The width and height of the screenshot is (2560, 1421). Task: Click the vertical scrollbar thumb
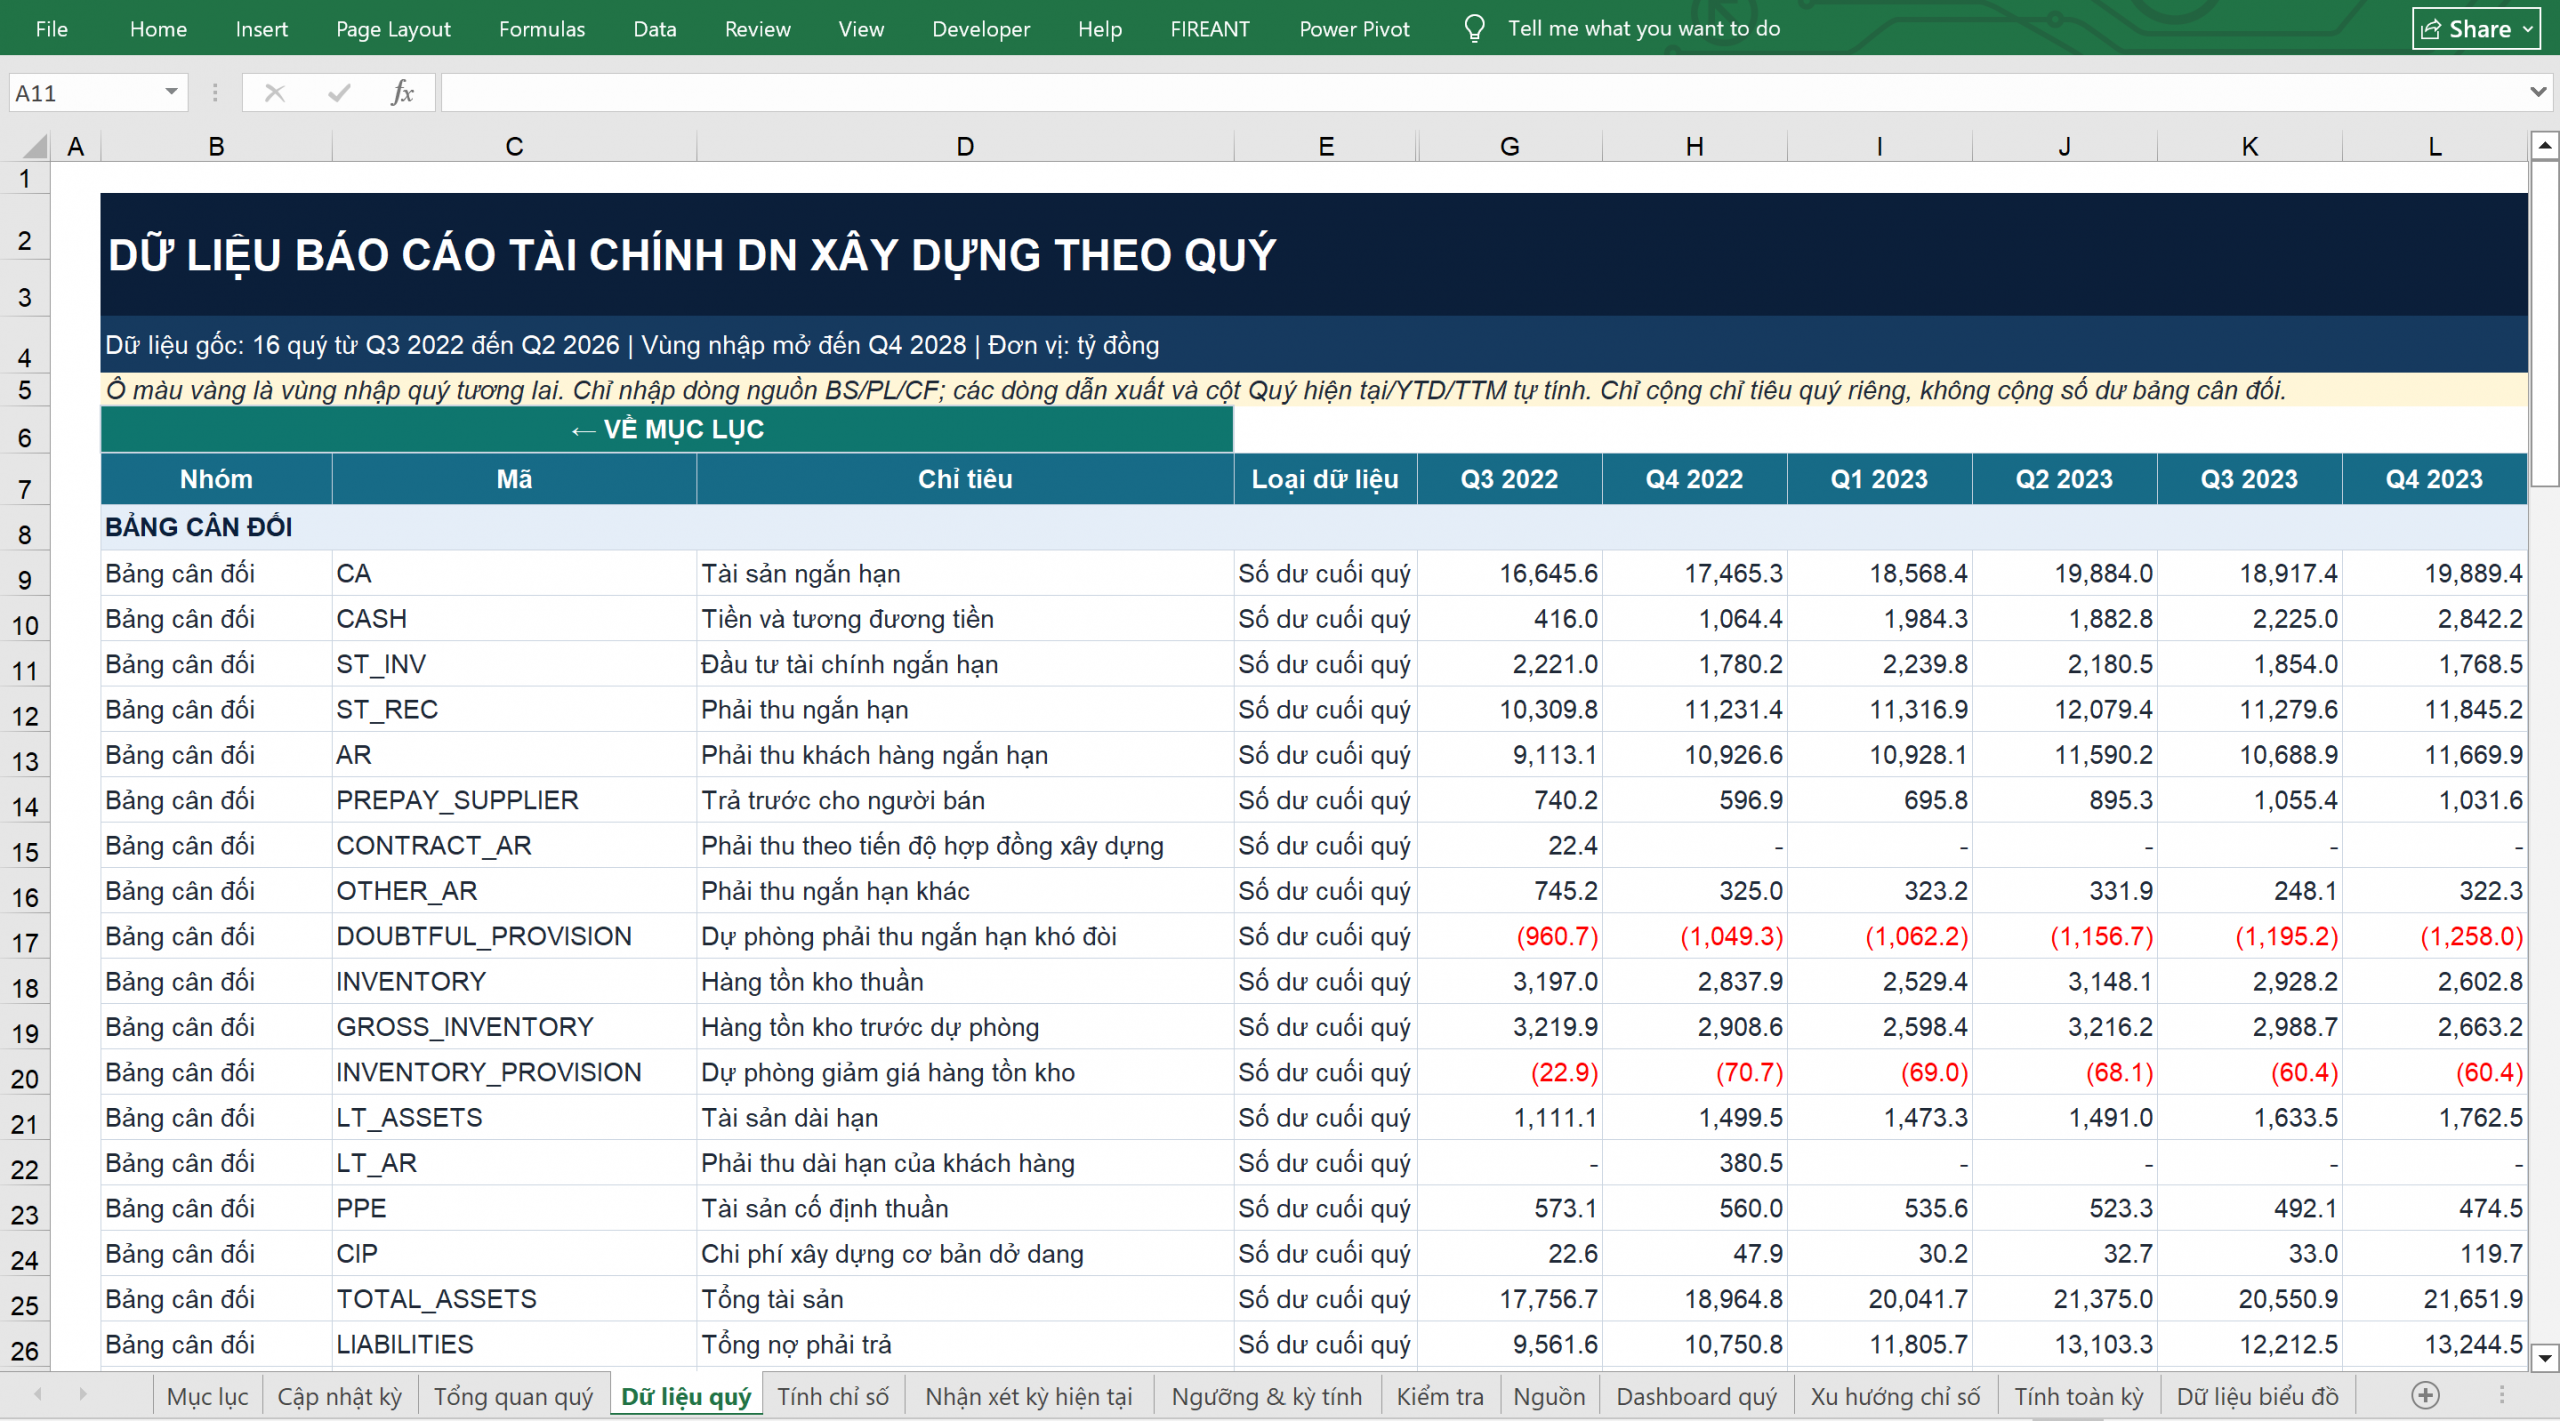pos(2545,325)
